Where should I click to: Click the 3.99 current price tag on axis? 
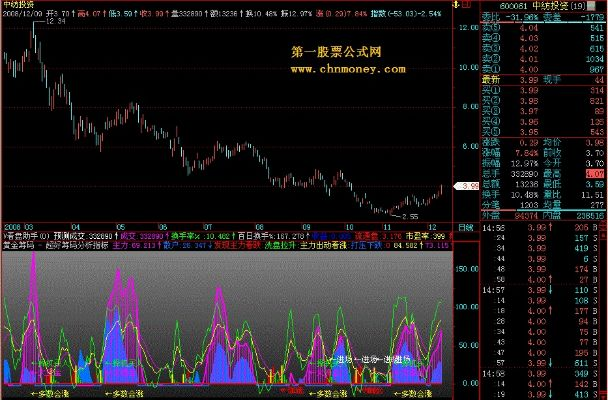pyautogui.click(x=467, y=187)
